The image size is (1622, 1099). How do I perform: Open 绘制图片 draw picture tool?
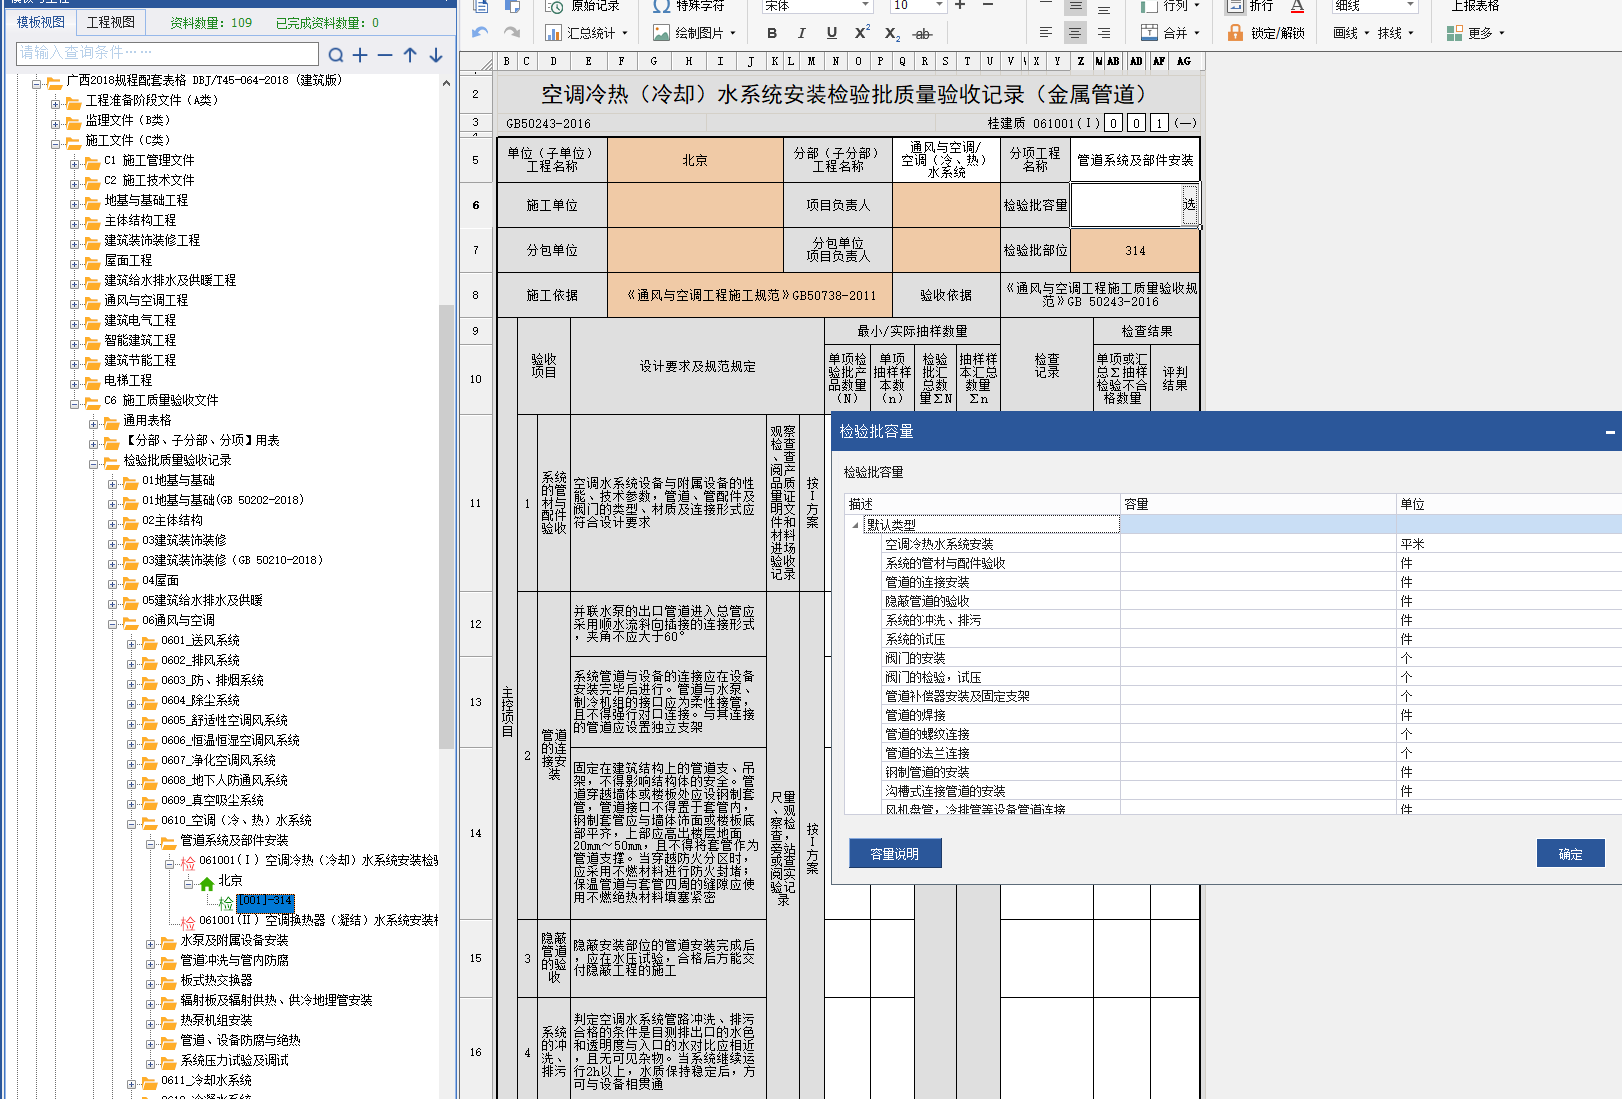click(694, 33)
